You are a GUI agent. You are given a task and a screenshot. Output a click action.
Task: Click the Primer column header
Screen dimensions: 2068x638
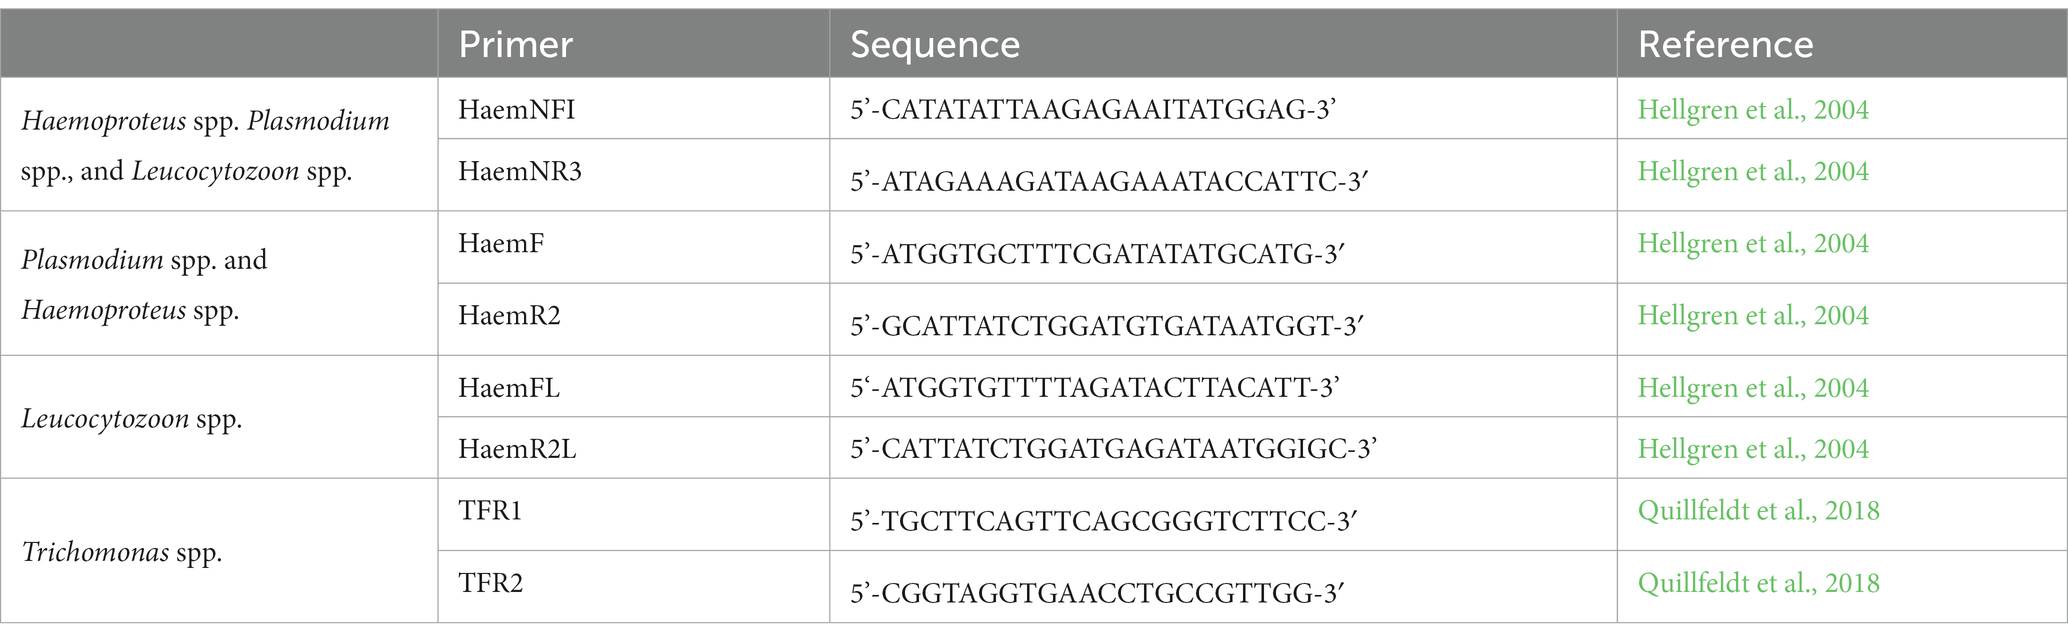click(x=515, y=45)
